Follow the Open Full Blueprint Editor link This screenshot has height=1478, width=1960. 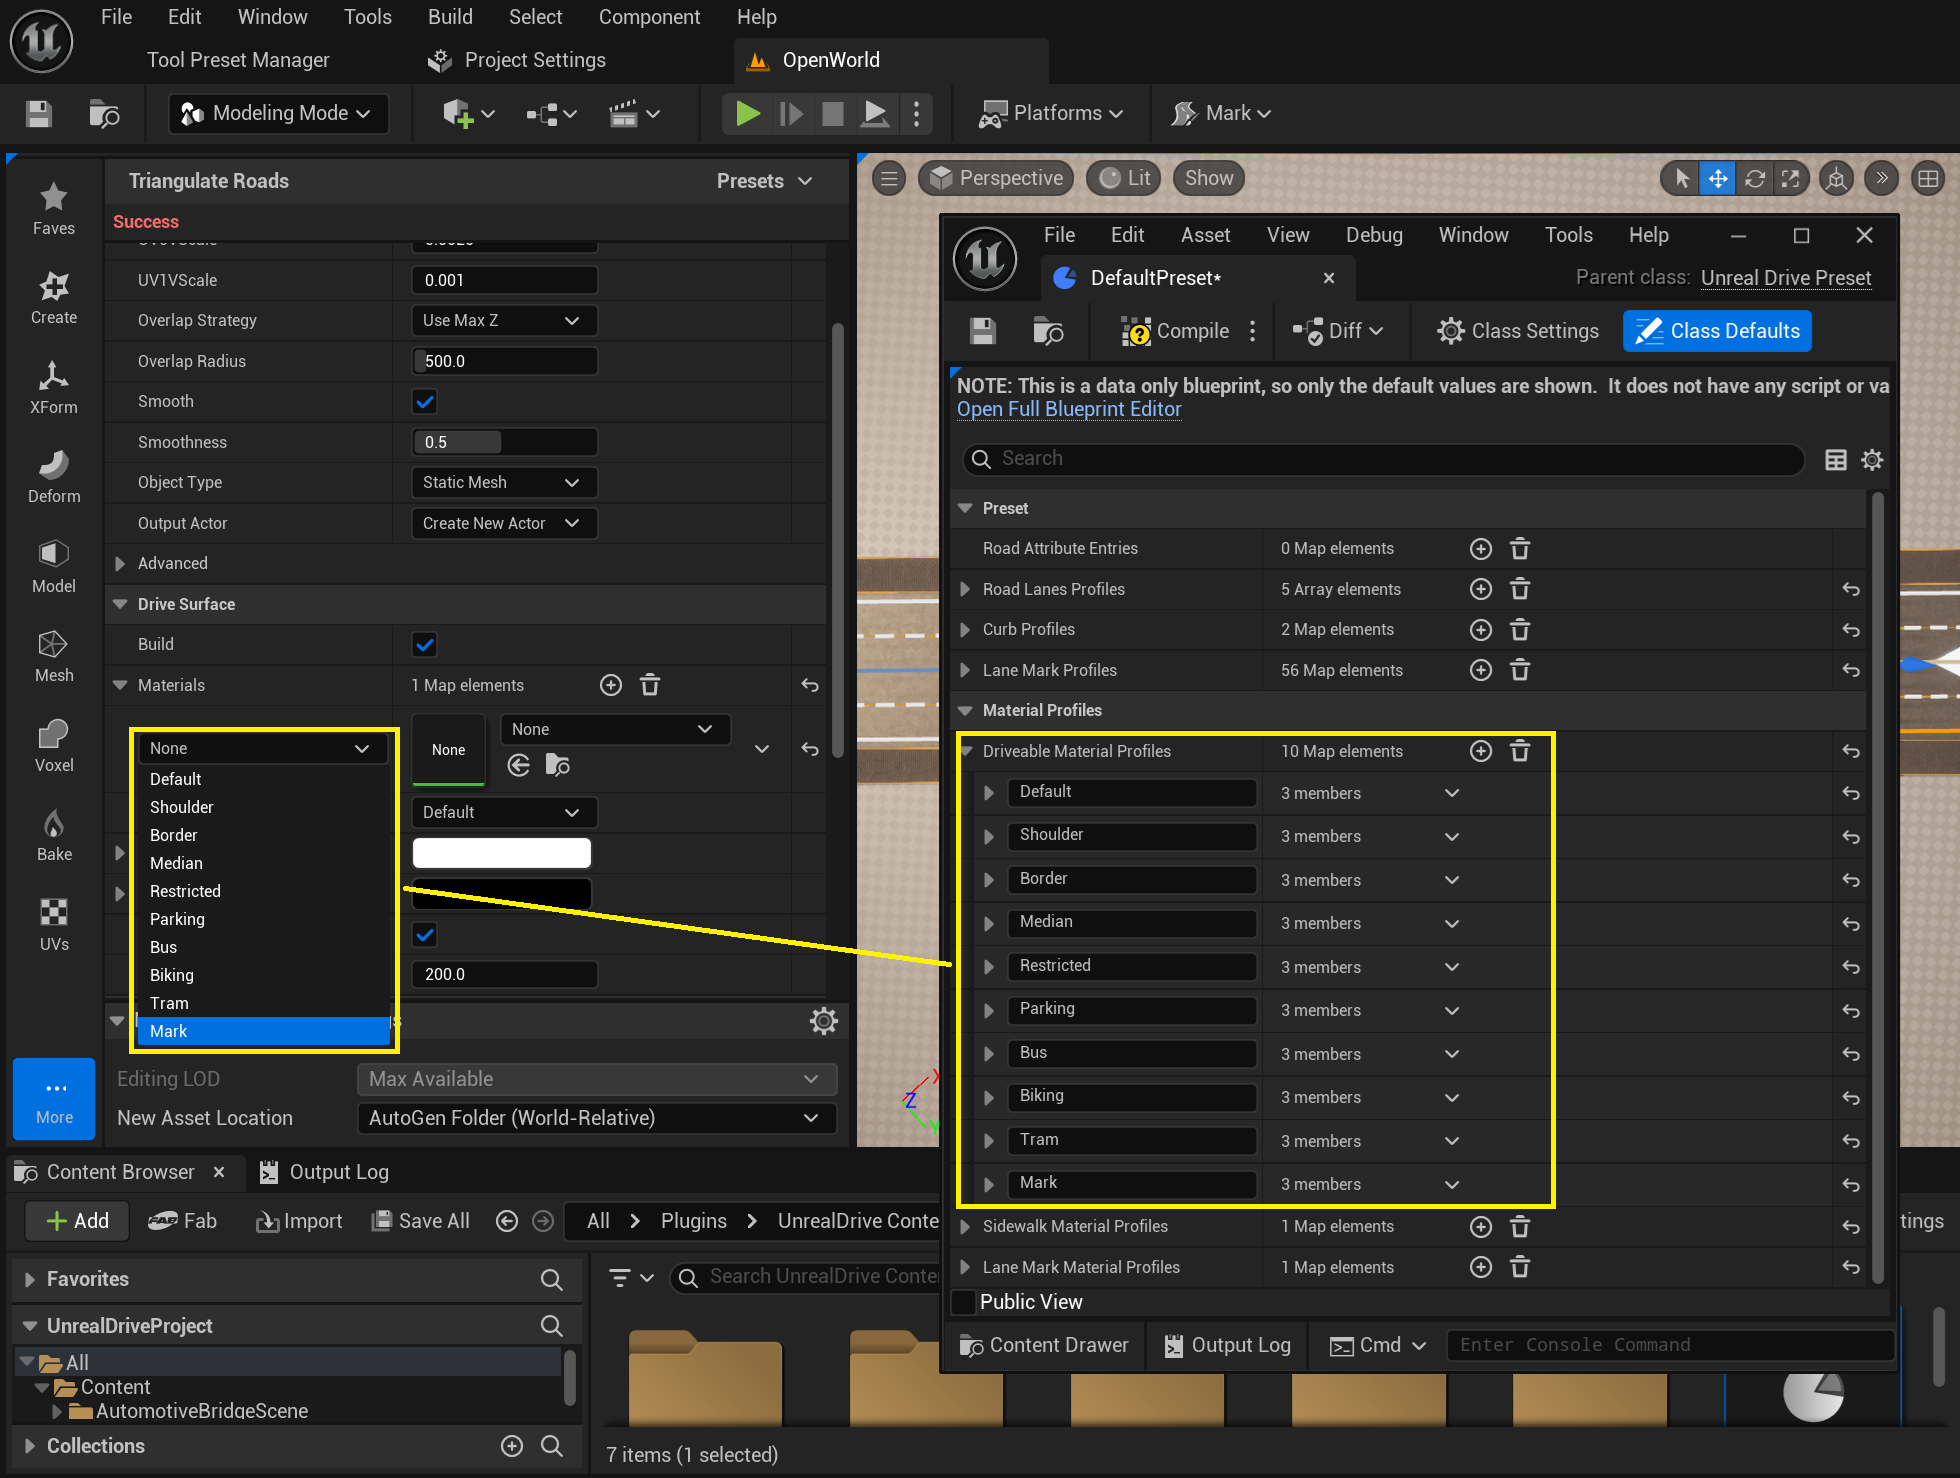[x=1069, y=409]
